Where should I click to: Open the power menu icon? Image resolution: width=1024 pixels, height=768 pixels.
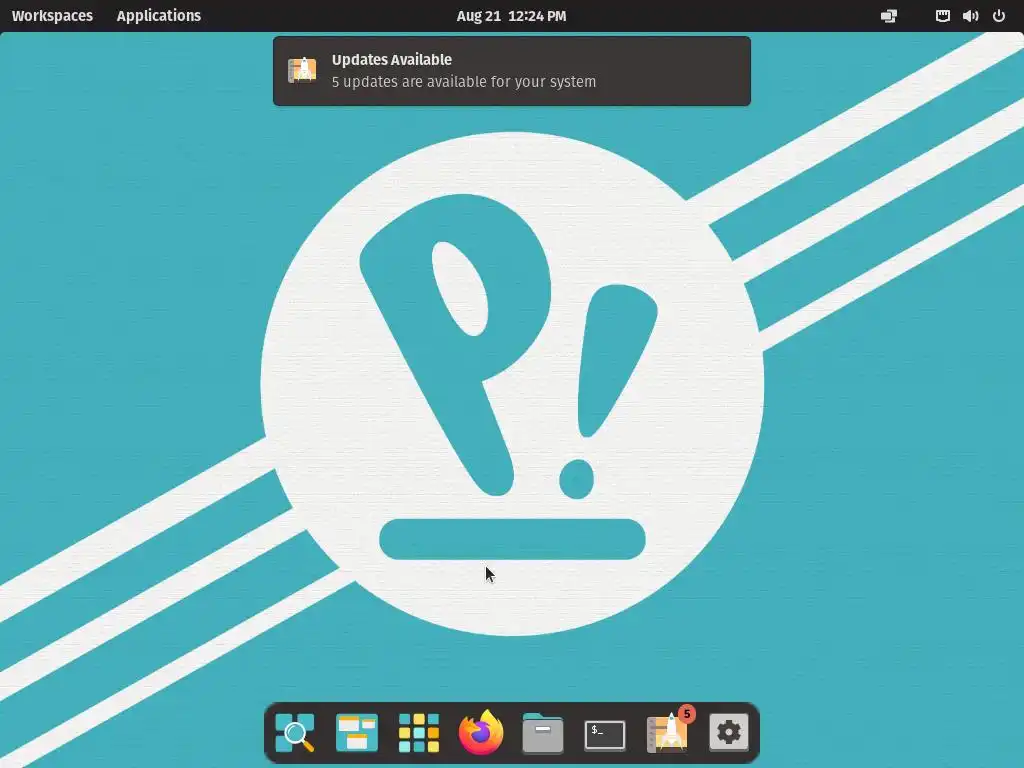point(999,16)
